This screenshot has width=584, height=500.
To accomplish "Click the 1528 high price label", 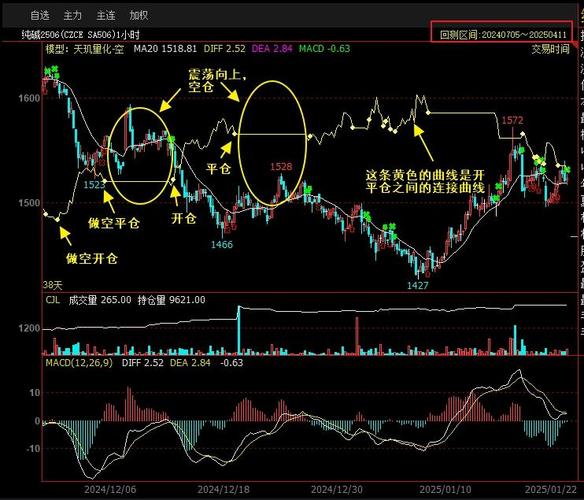I will pyautogui.click(x=281, y=167).
